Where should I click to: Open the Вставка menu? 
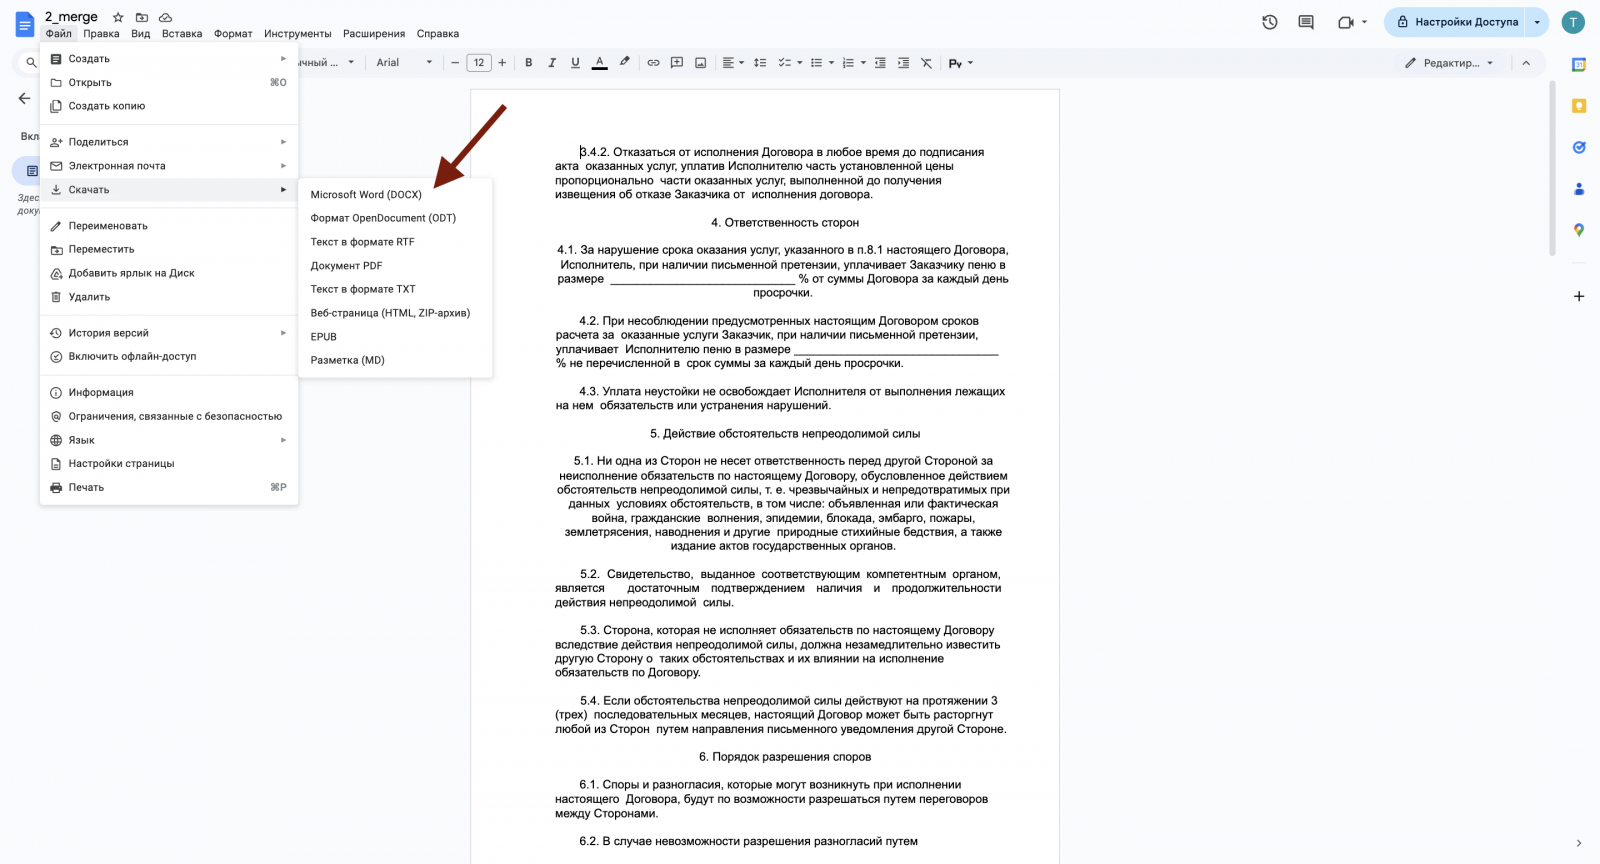[x=182, y=34]
